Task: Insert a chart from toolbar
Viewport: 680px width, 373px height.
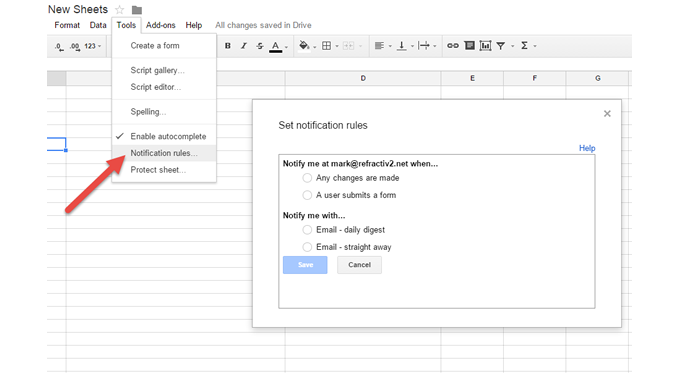Action: pos(485,46)
